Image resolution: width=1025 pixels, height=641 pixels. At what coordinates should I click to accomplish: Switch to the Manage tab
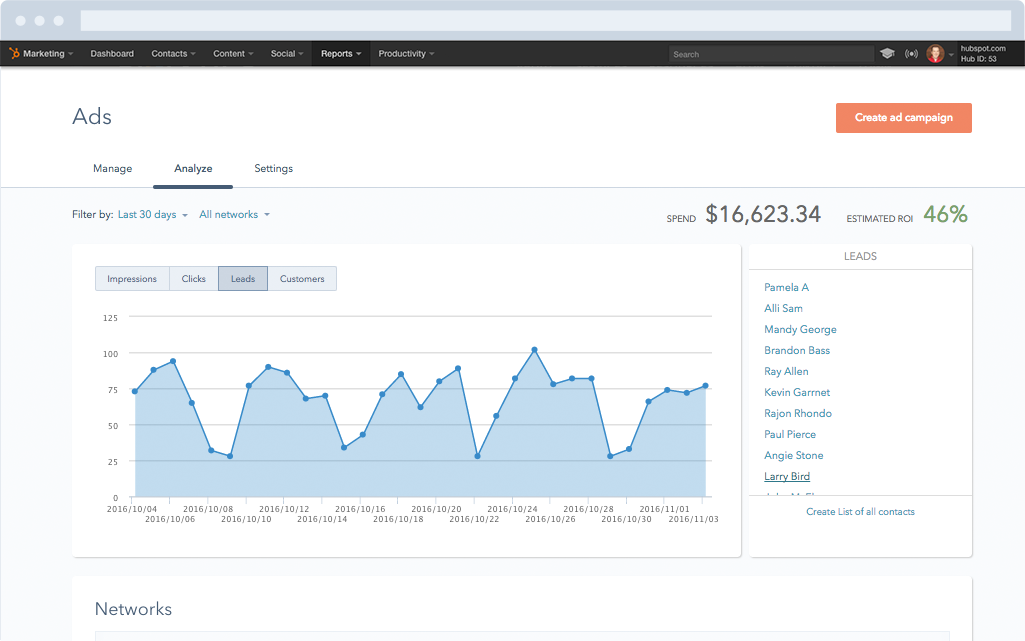pyautogui.click(x=112, y=168)
